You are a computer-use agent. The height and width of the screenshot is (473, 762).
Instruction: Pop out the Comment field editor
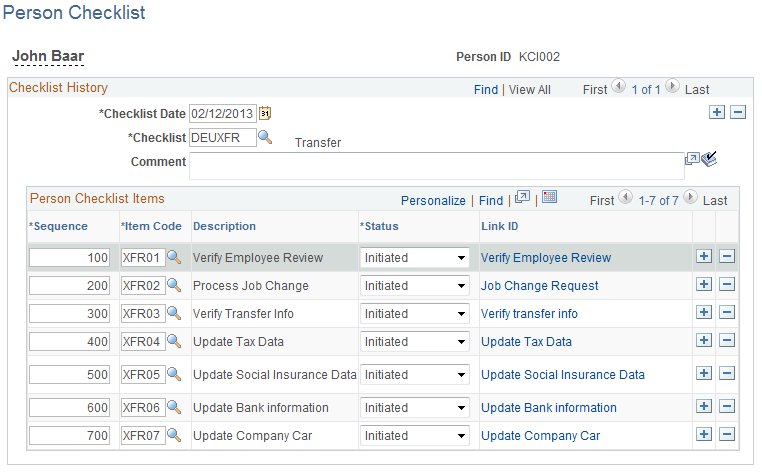(692, 158)
